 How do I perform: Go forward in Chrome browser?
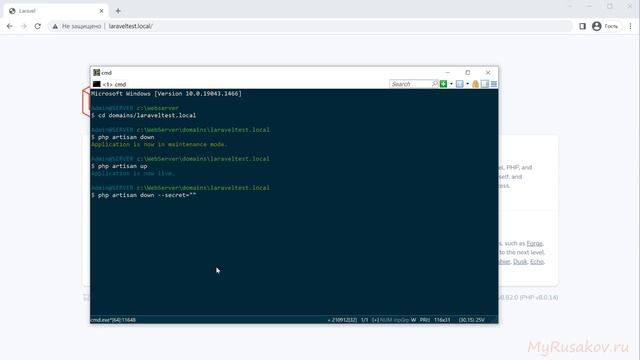pyautogui.click(x=24, y=26)
